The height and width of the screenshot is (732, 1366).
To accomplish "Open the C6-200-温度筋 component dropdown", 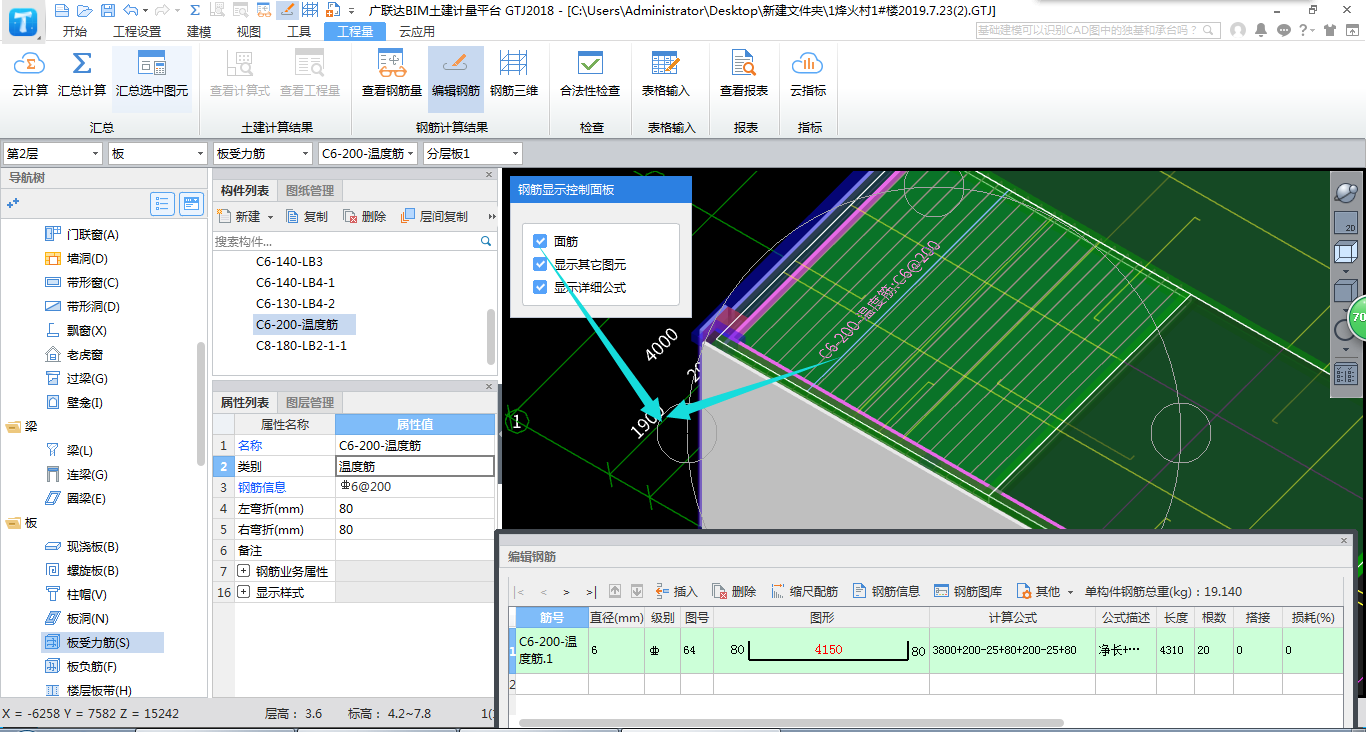I will tap(368, 153).
